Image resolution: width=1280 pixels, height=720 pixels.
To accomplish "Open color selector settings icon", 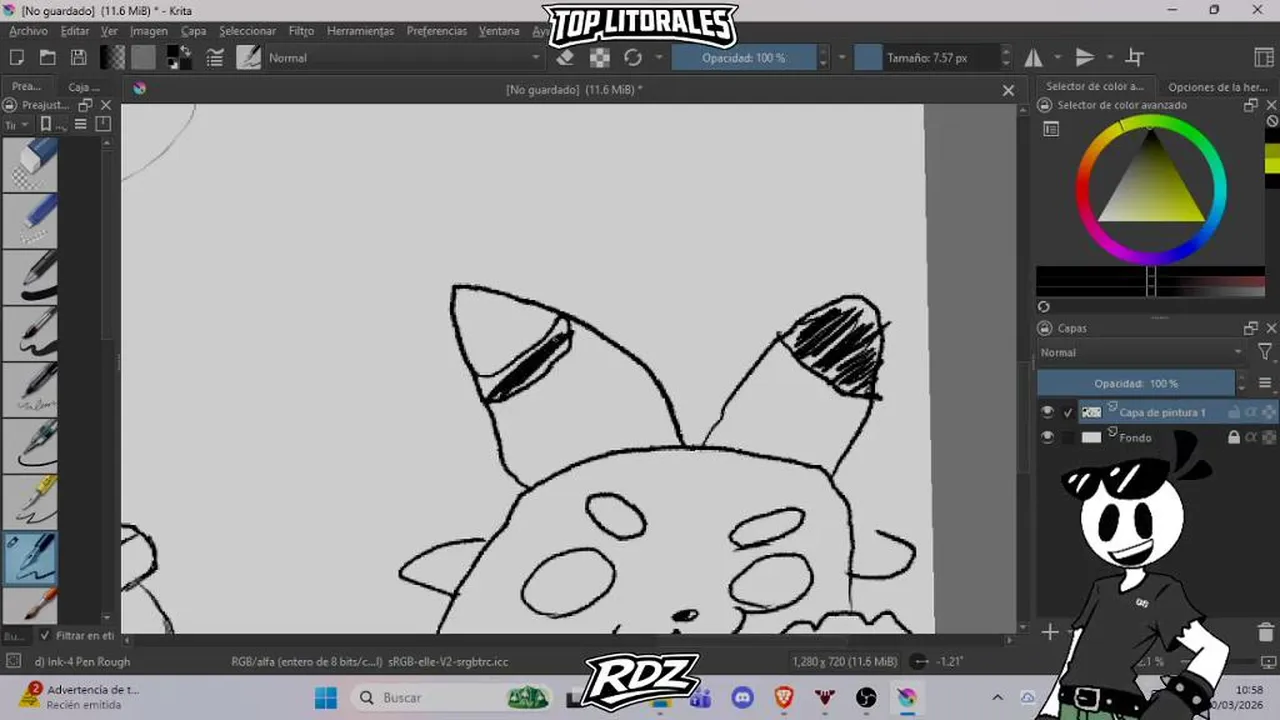I will (x=1051, y=129).
